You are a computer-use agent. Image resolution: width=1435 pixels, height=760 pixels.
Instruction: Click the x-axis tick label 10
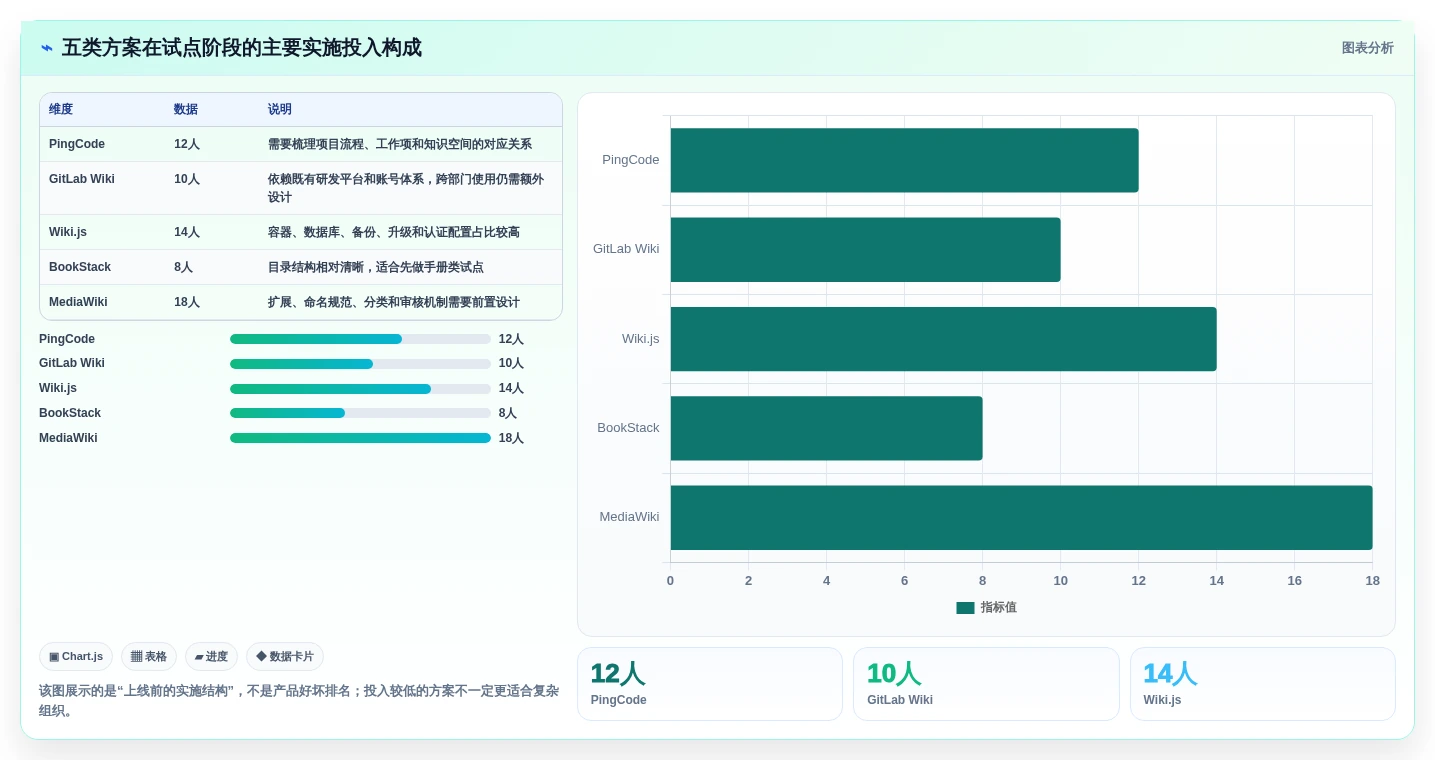[1060, 581]
